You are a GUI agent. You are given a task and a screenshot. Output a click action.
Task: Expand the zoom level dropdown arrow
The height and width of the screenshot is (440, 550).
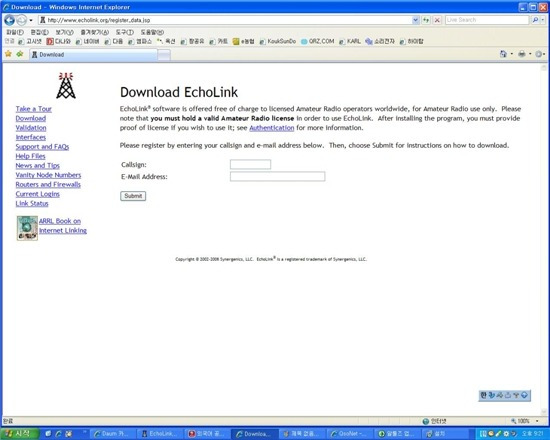(x=537, y=421)
